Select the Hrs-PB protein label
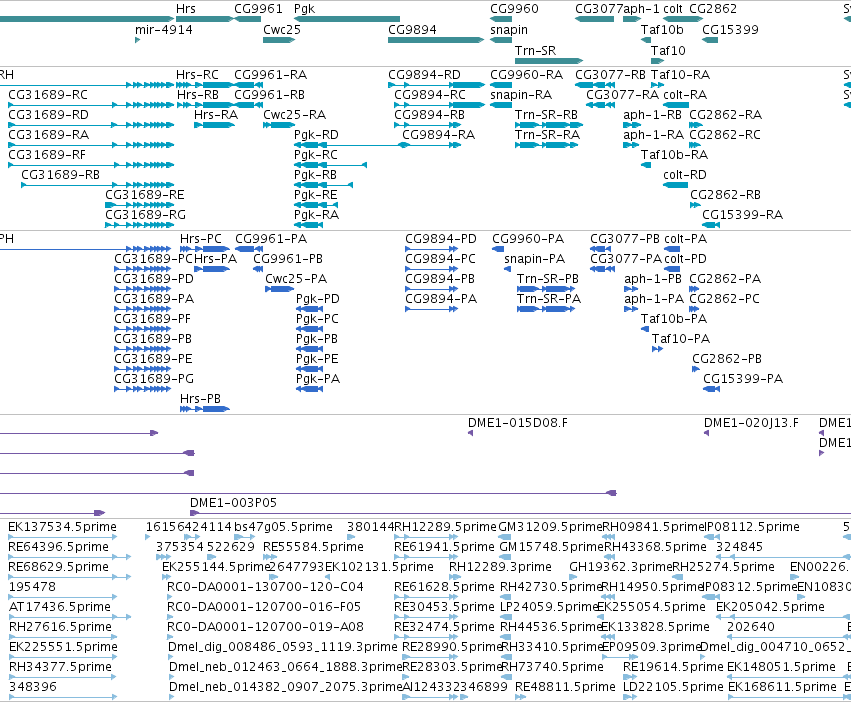 (200, 399)
